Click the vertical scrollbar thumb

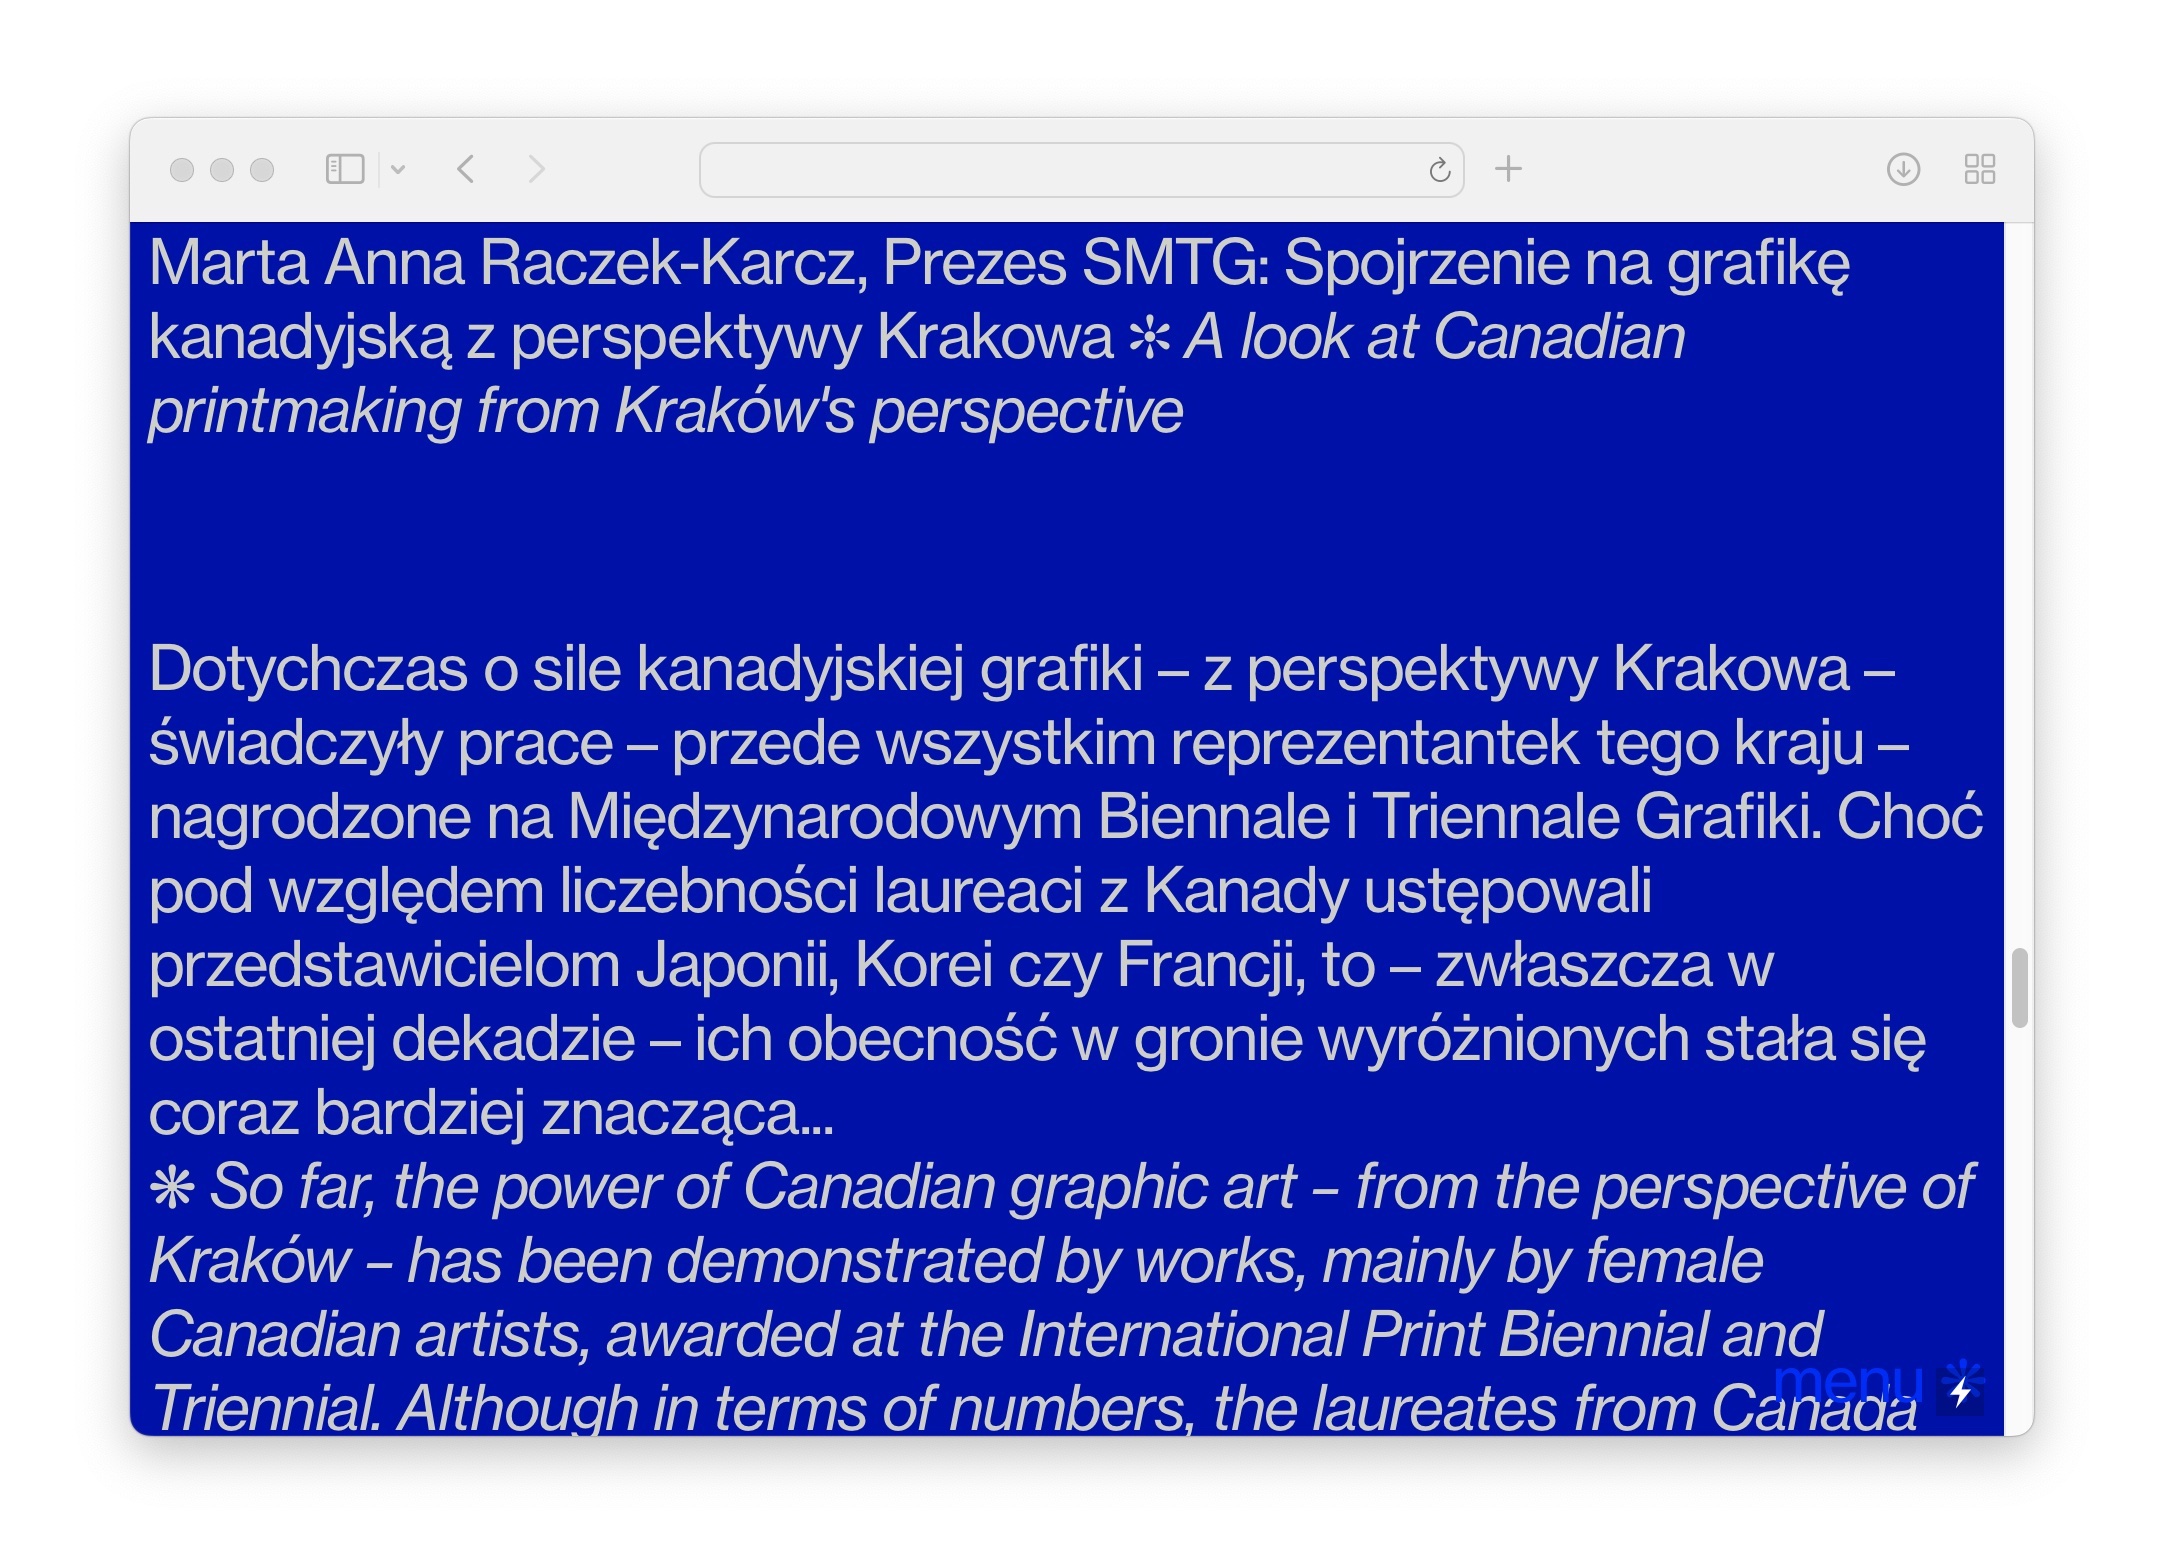click(x=2019, y=987)
